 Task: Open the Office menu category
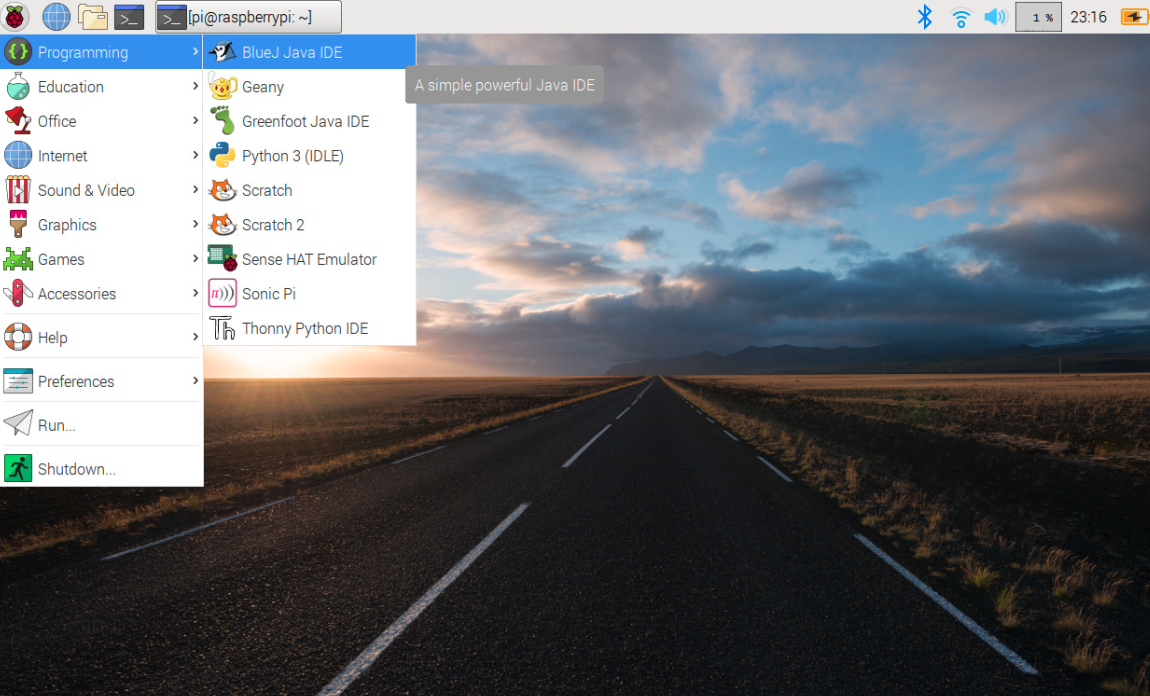click(x=102, y=121)
